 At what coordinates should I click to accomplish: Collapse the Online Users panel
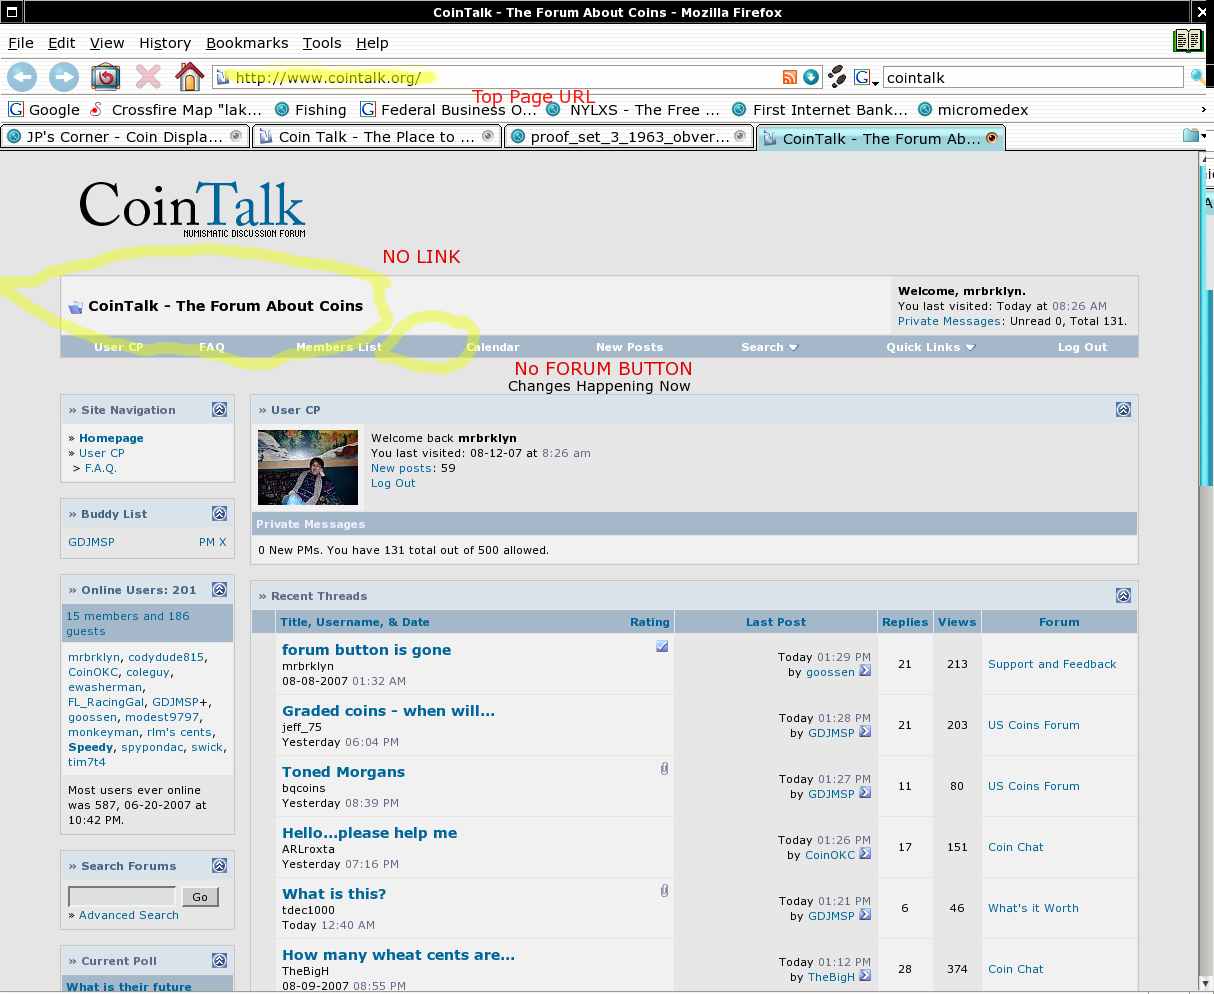pyautogui.click(x=219, y=590)
